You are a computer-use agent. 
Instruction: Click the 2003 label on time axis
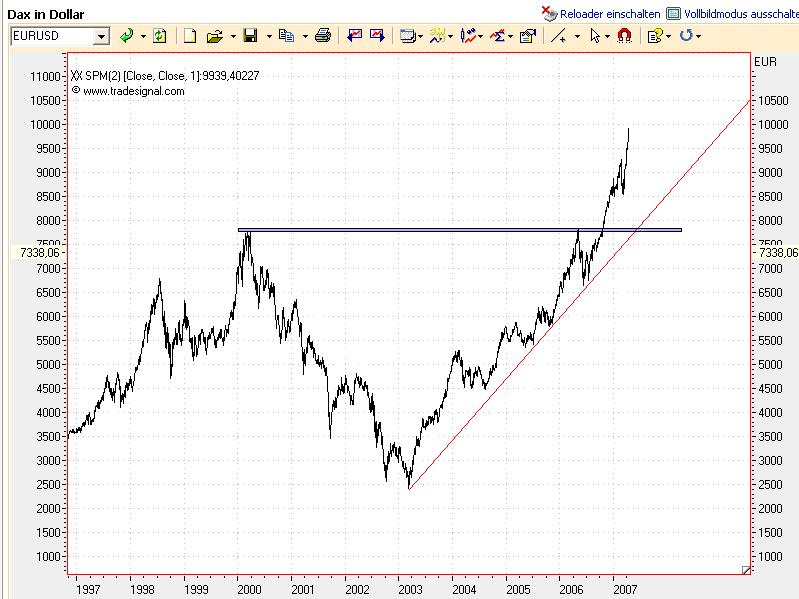coord(410,589)
